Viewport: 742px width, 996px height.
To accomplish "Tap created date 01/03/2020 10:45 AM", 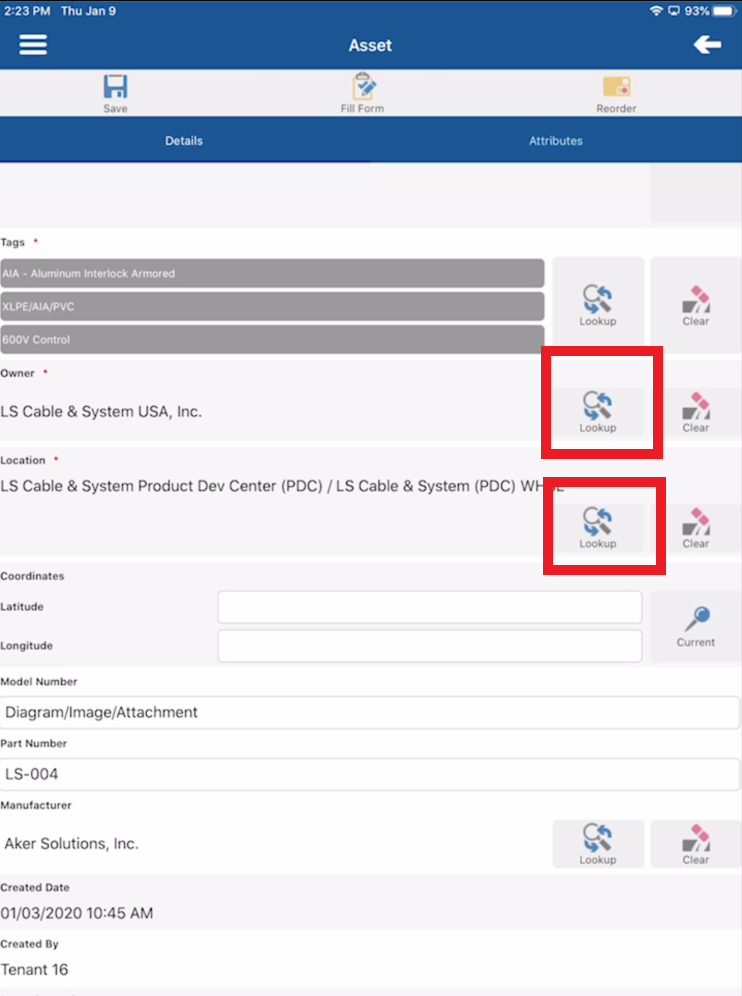I will tap(77, 913).
